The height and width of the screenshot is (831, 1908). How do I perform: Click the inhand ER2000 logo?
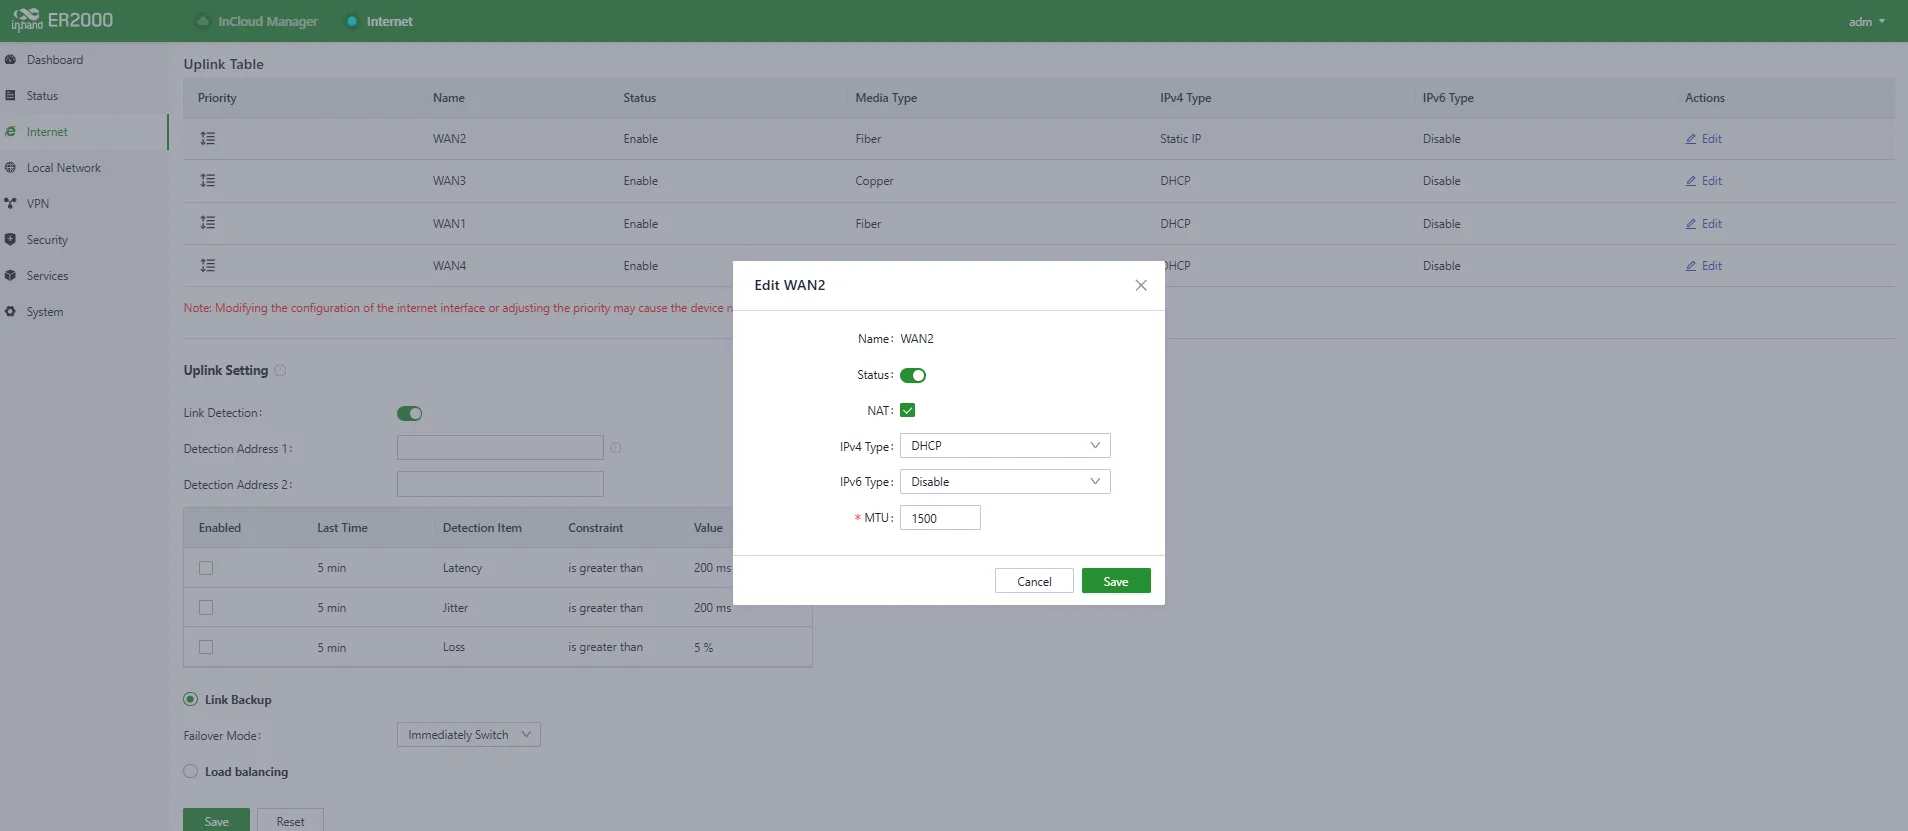click(x=62, y=20)
